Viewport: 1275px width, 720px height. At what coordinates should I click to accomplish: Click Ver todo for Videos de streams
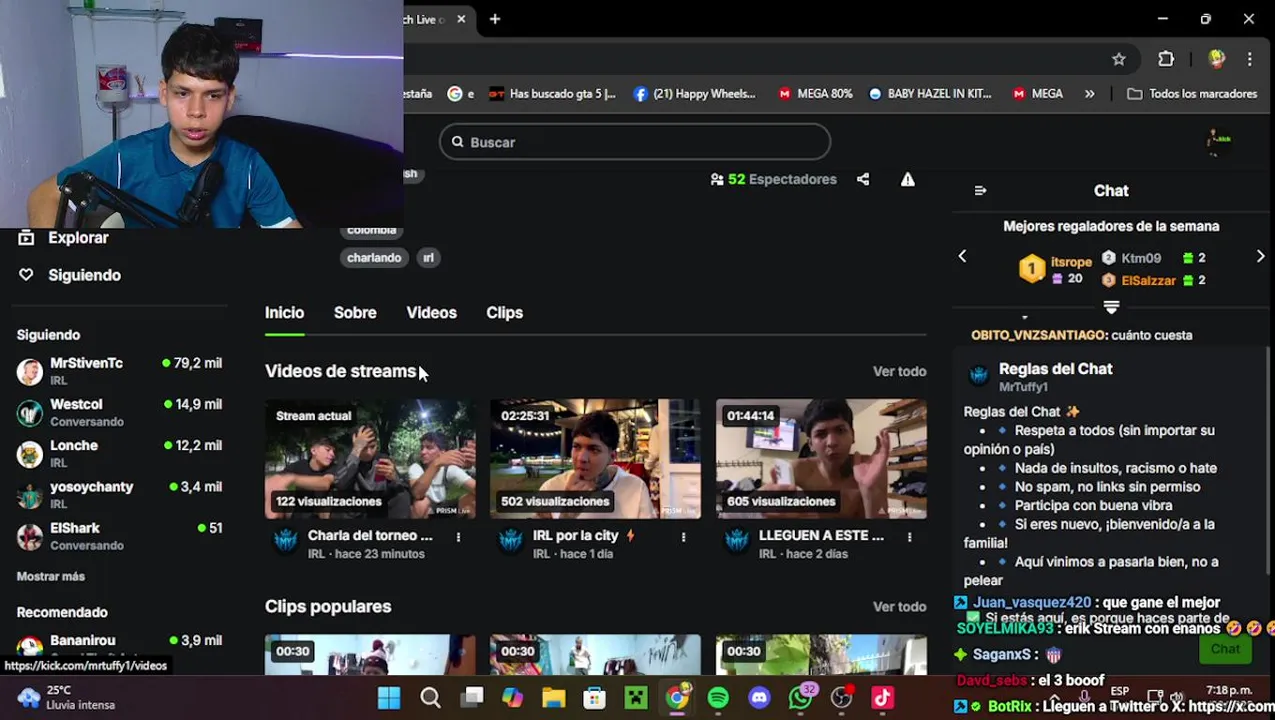coord(899,371)
